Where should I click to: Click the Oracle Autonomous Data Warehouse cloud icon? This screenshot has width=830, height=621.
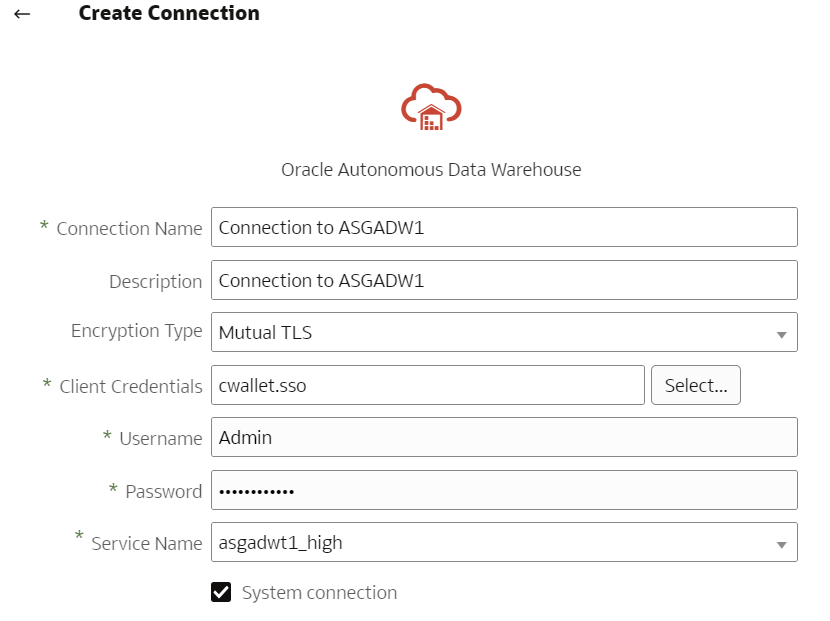[x=431, y=107]
